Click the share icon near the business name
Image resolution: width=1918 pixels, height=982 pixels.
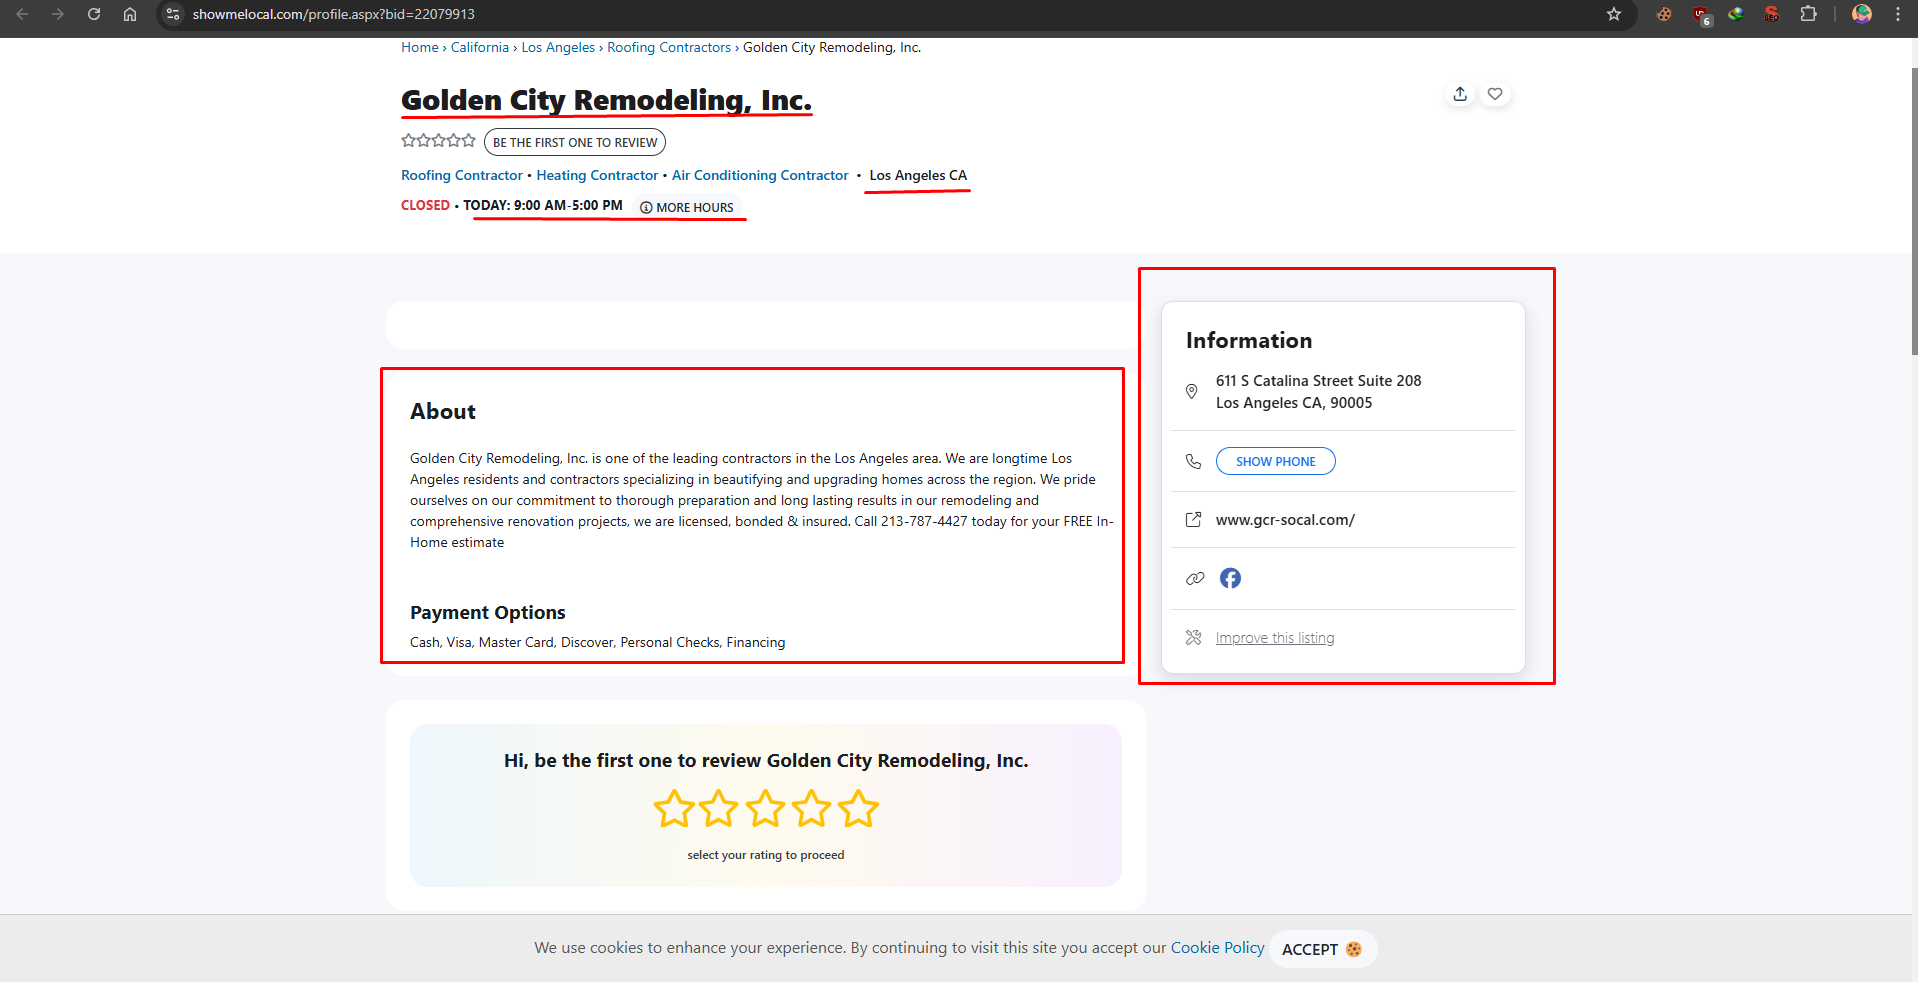(1460, 93)
